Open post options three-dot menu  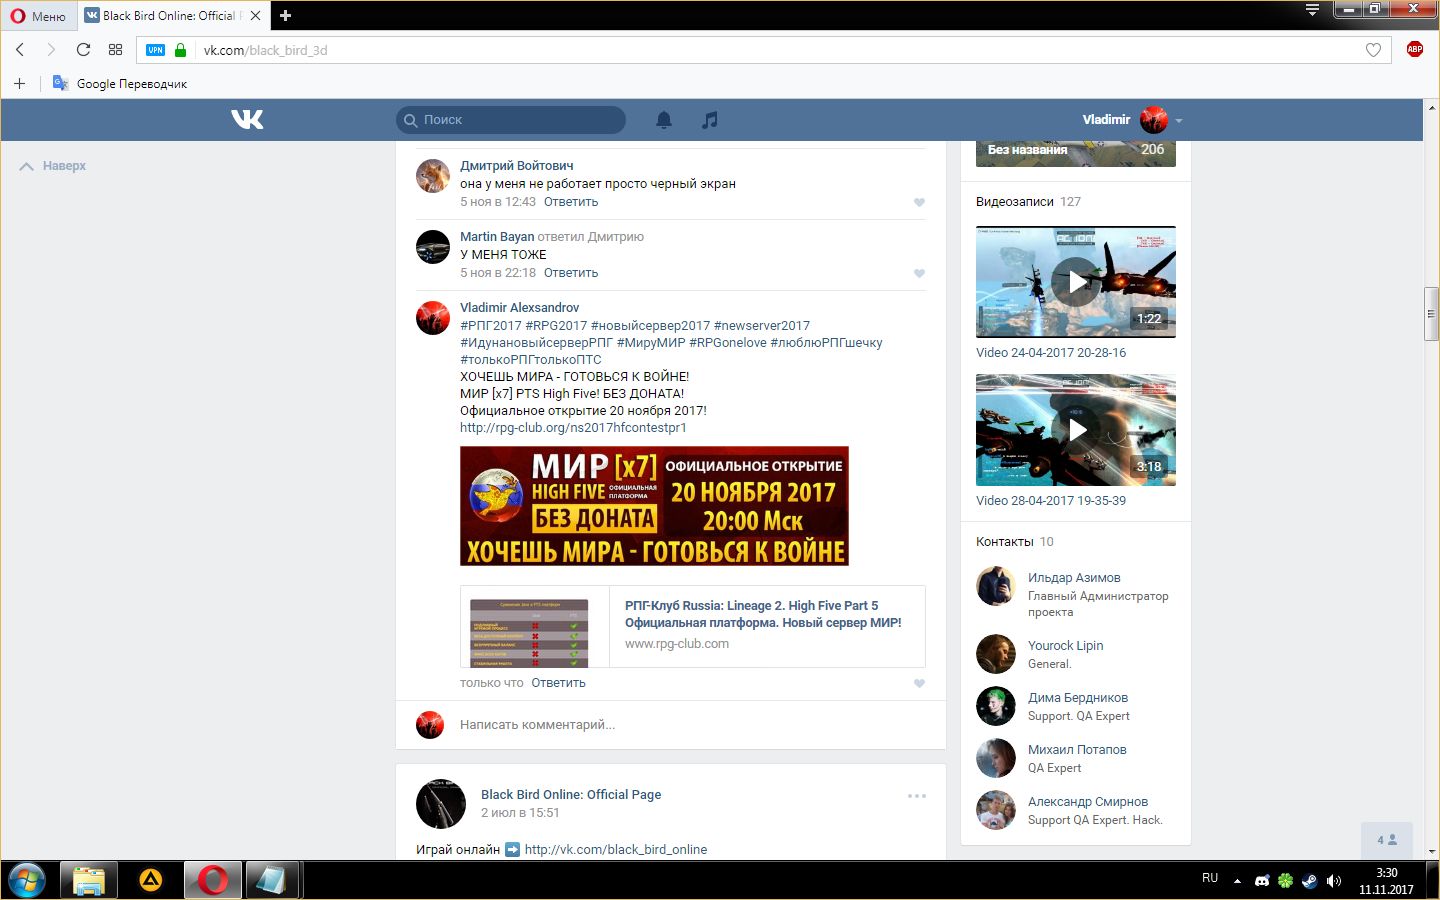click(917, 796)
